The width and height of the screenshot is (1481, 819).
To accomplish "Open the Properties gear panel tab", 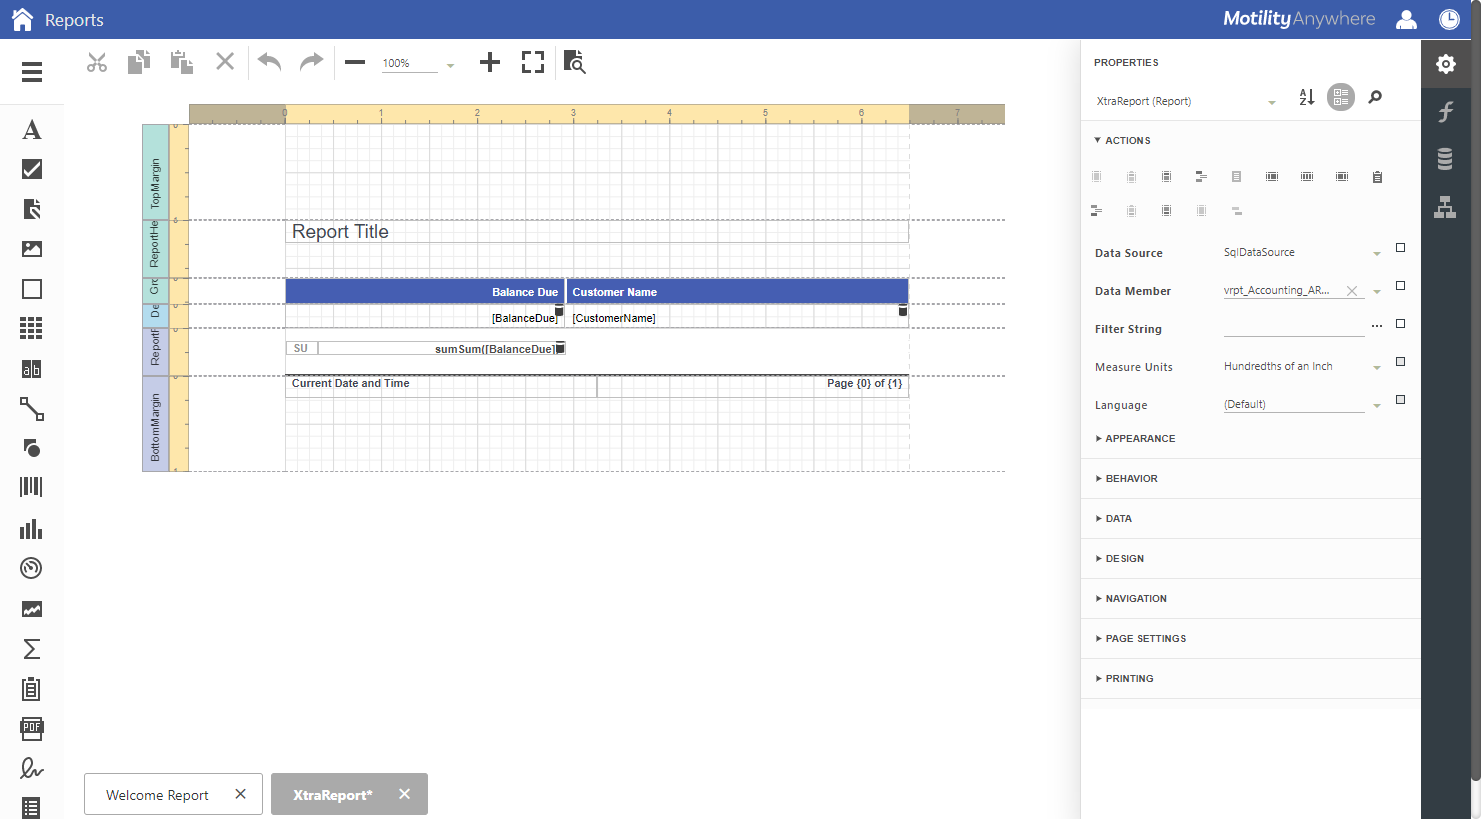I will (x=1445, y=64).
